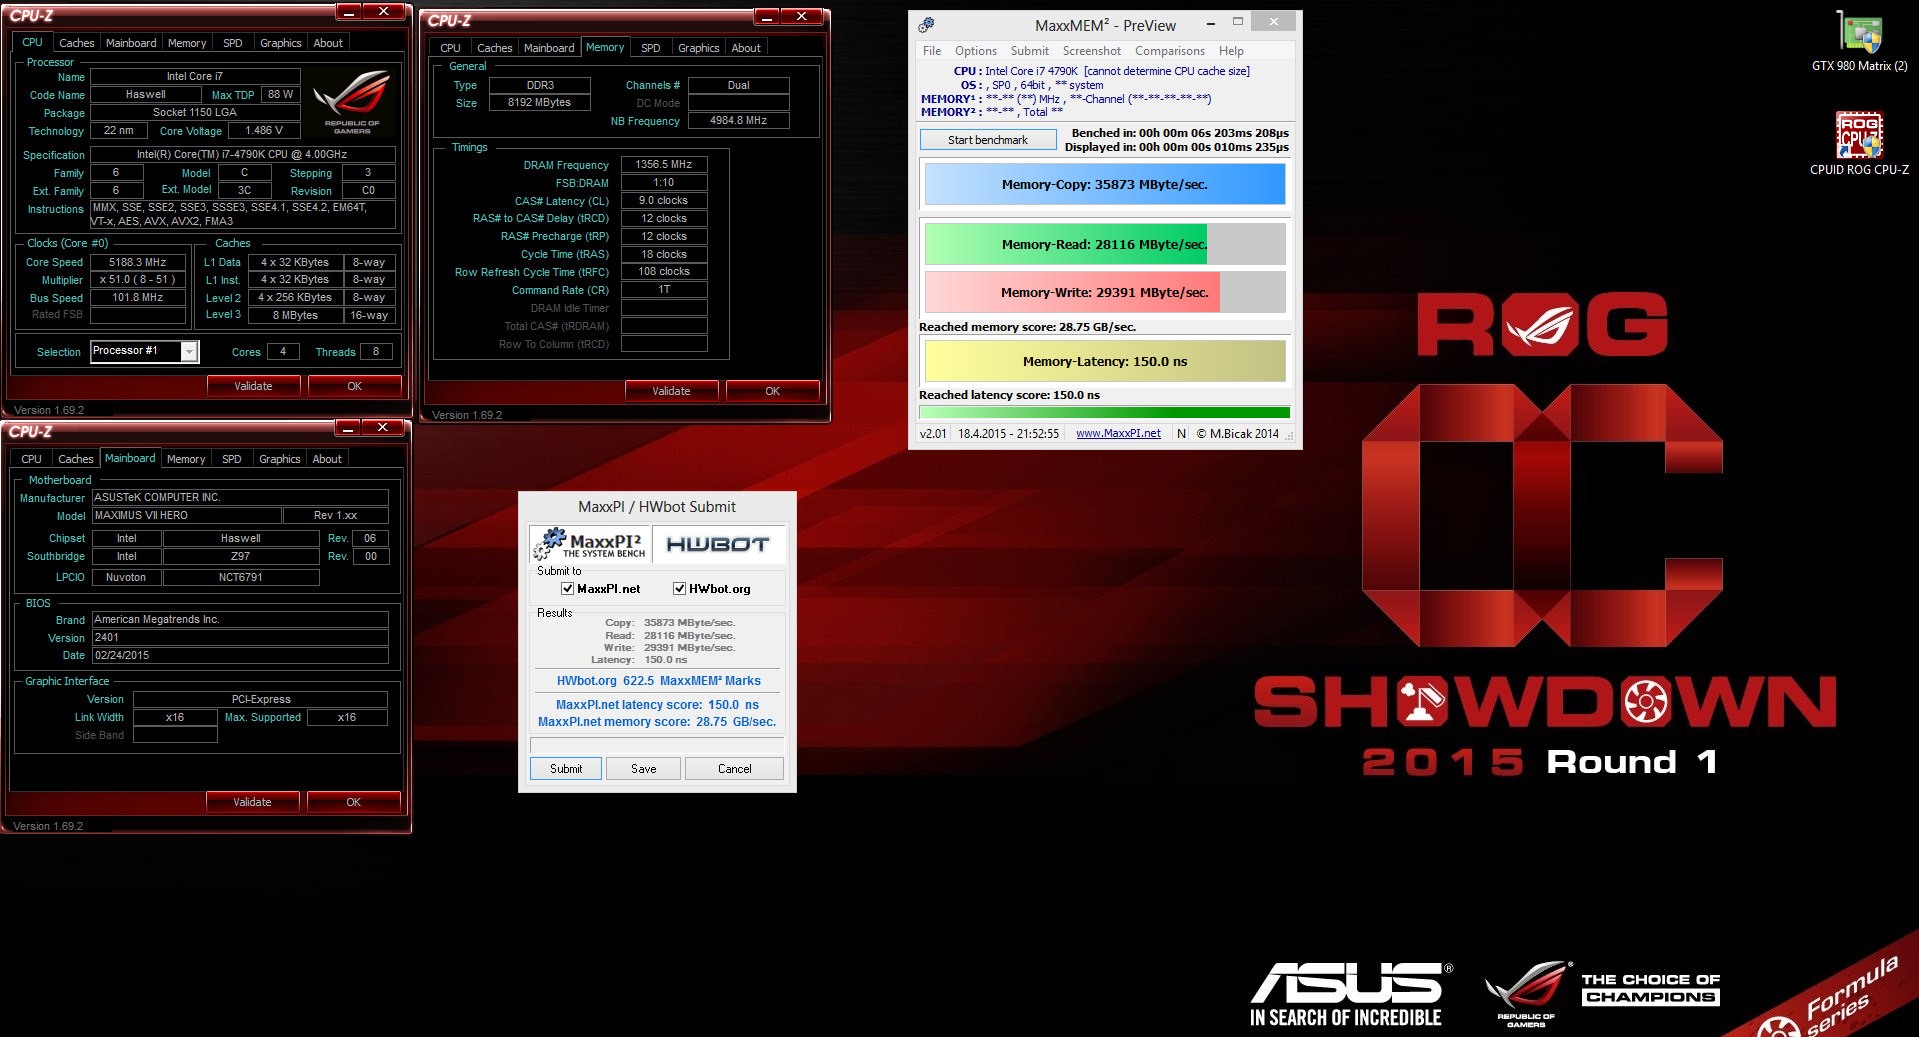Click green latency score progress bar
Image resolution: width=1919 pixels, height=1037 pixels.
1104,412
